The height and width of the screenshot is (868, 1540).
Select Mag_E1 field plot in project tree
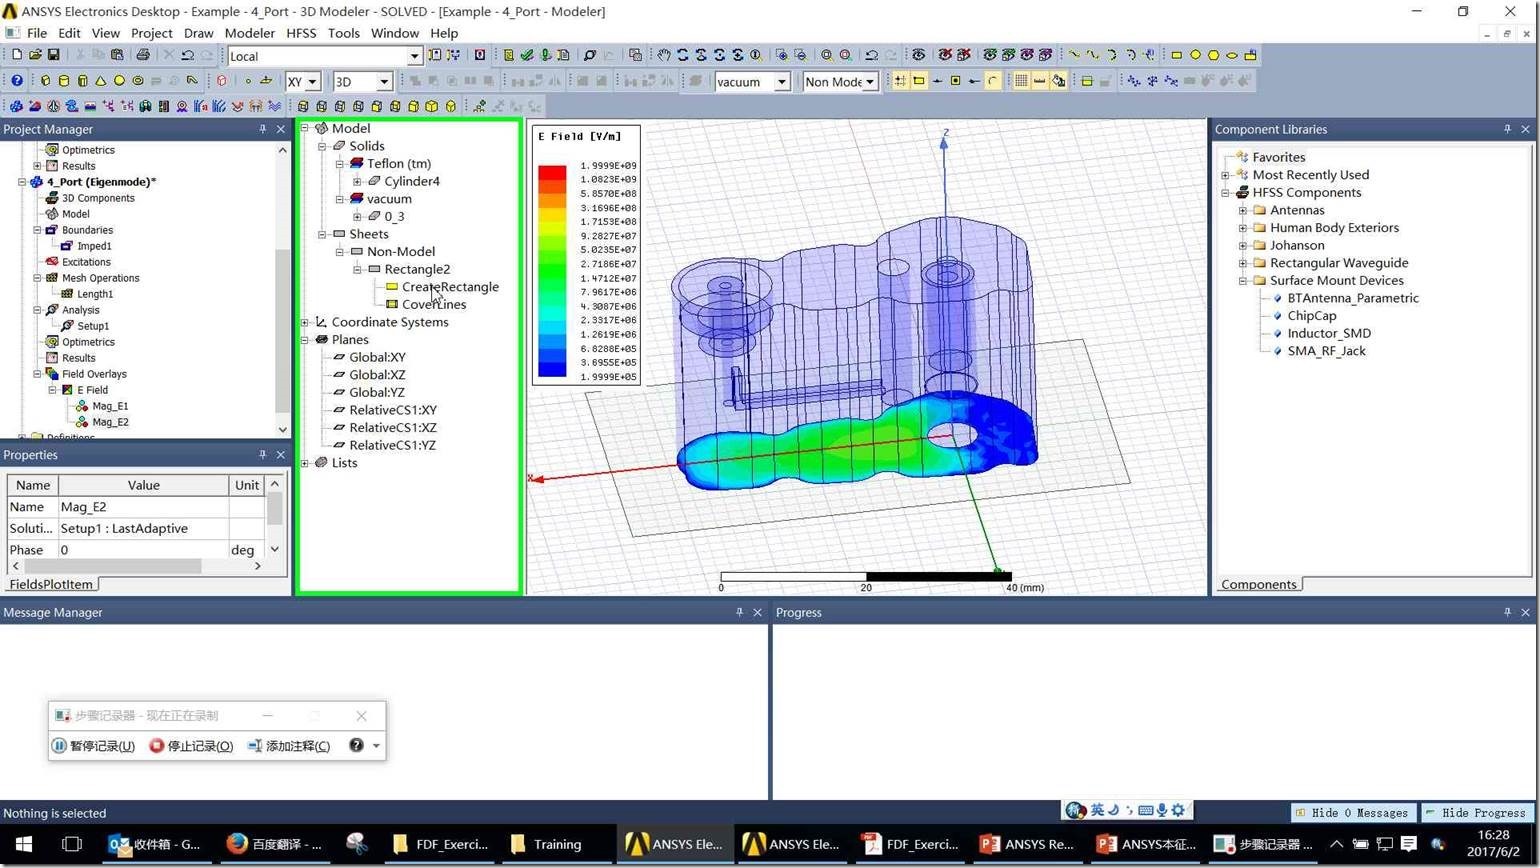point(110,406)
